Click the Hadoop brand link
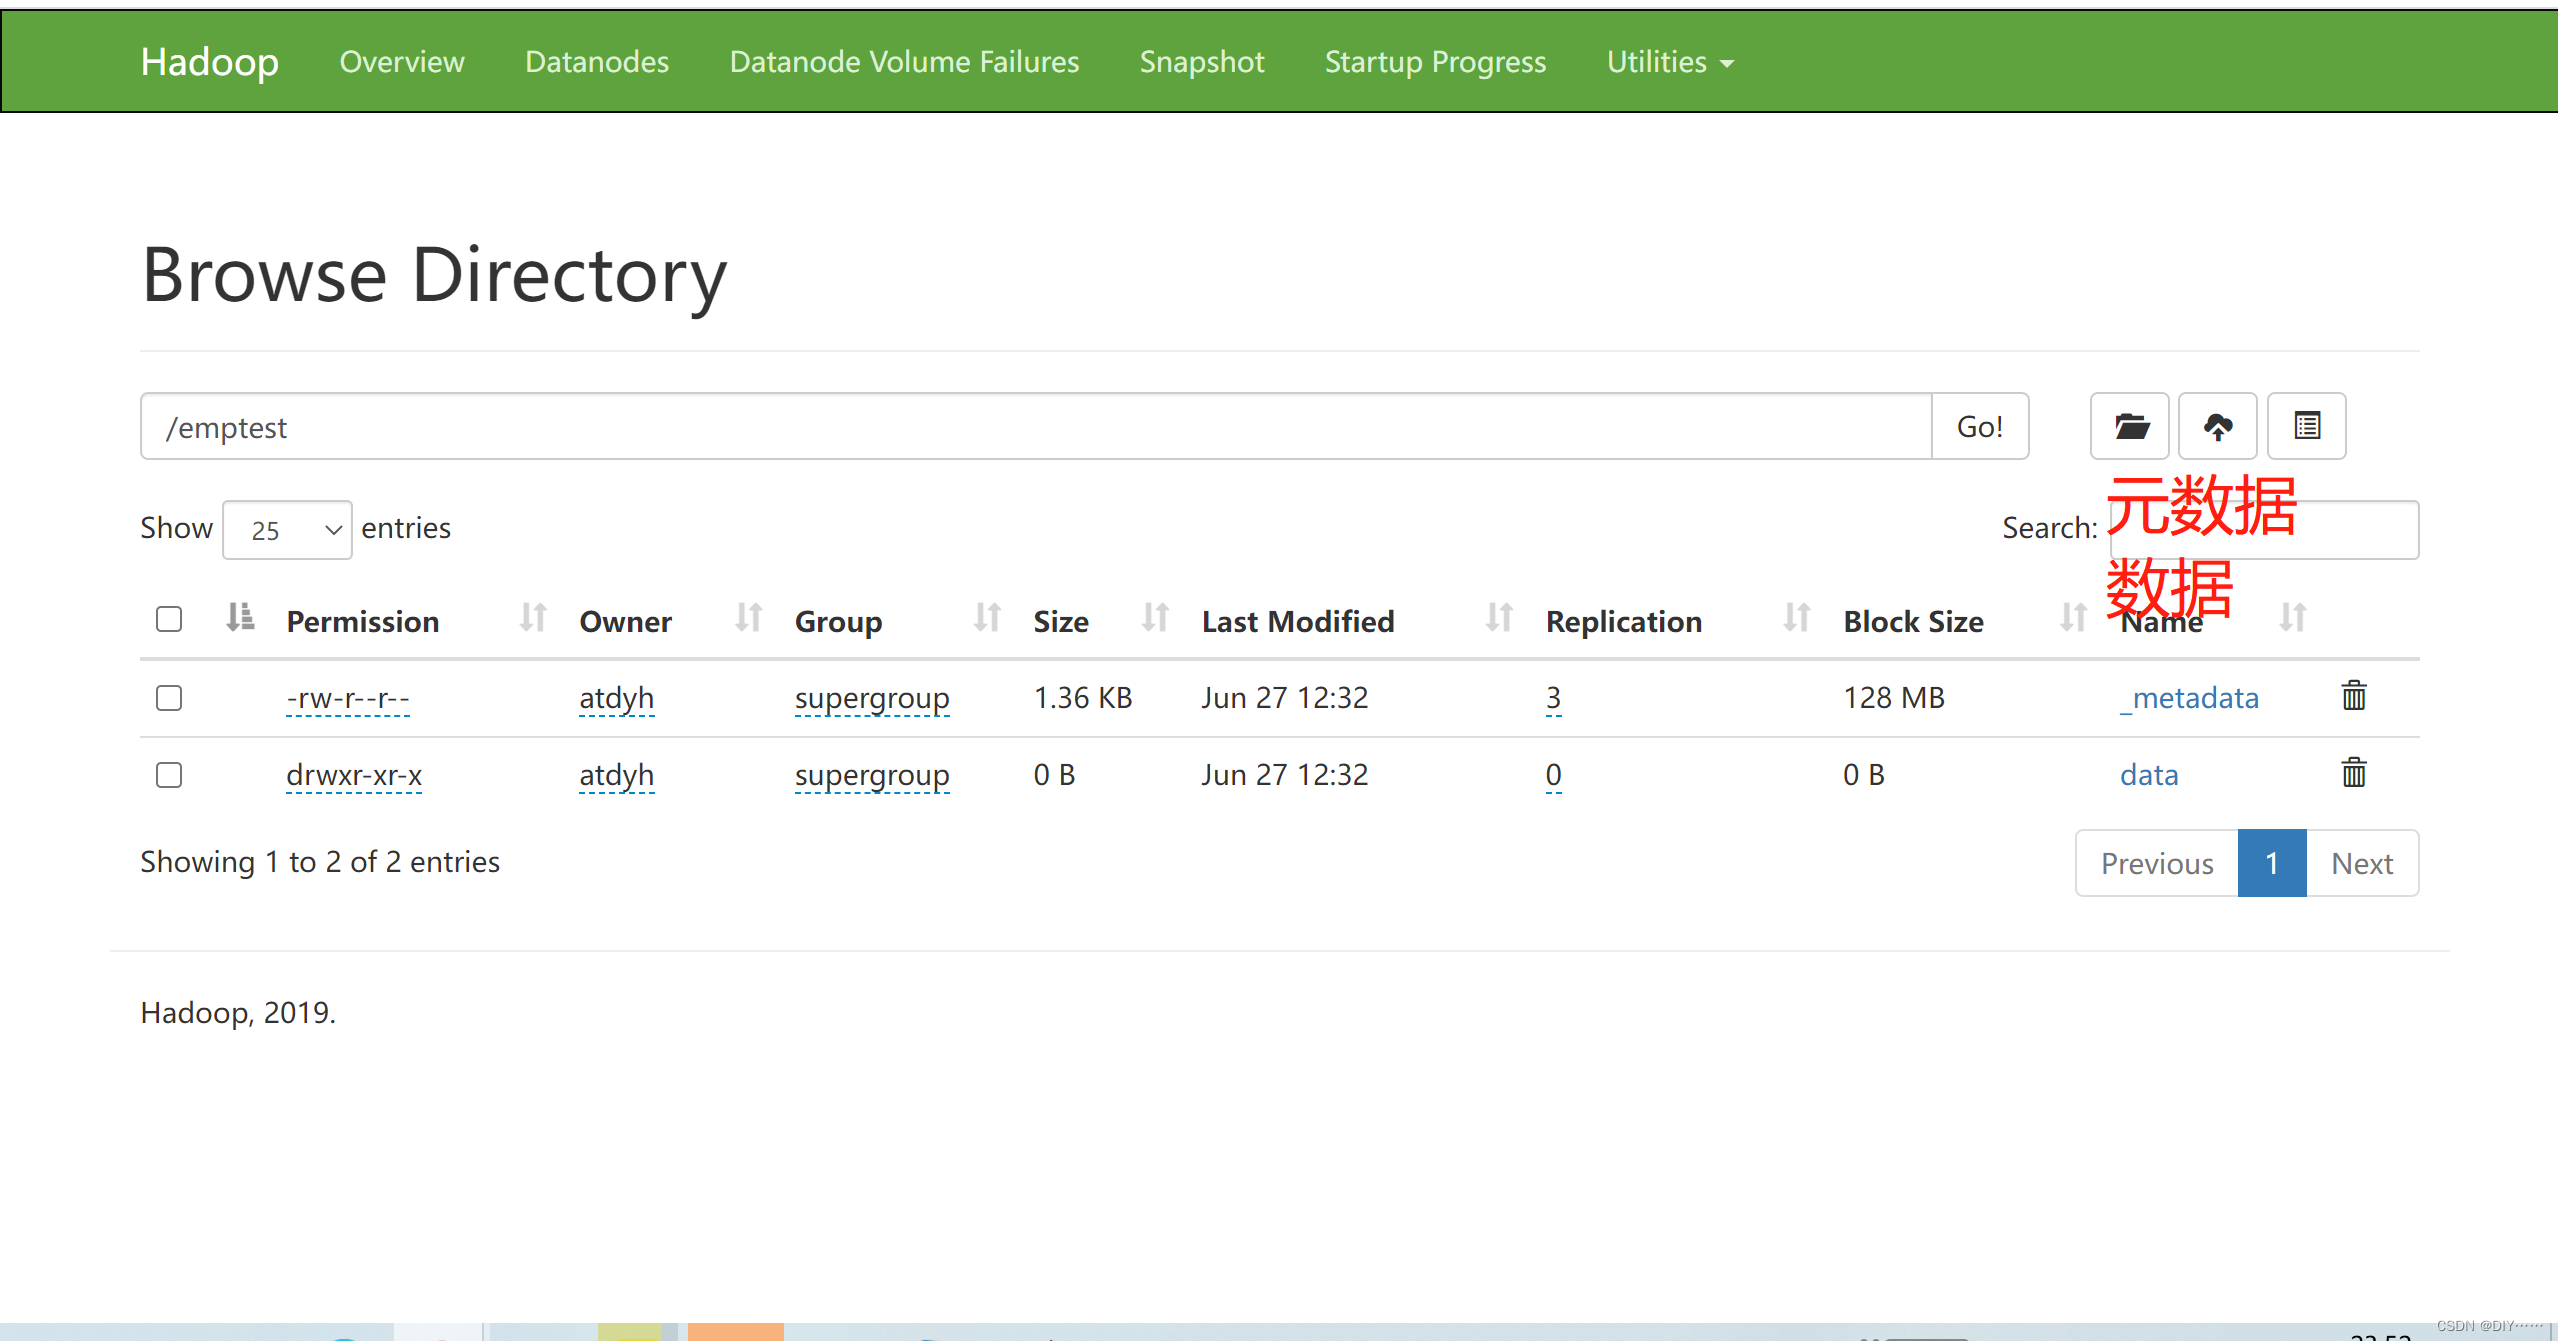This screenshot has height=1341, width=2558. click(x=209, y=62)
